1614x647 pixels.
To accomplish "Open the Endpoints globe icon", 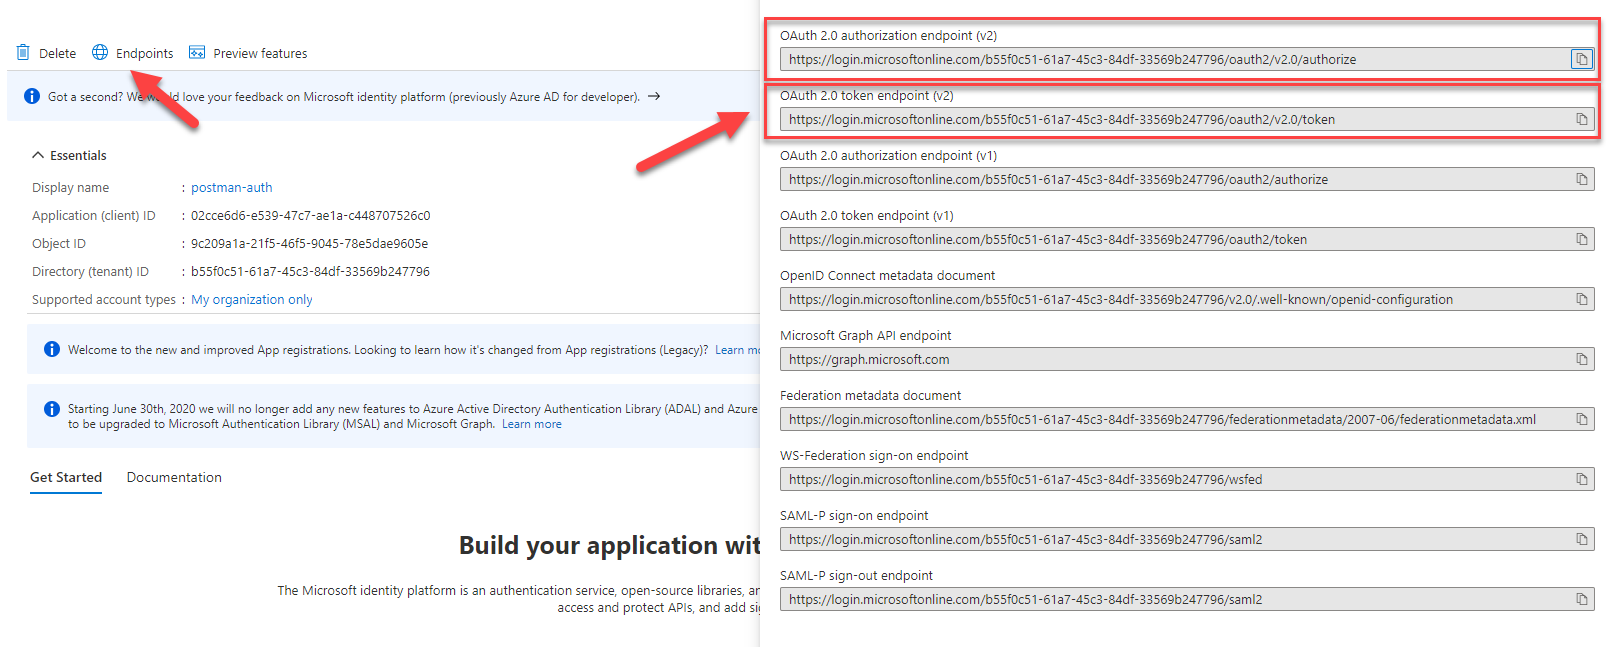I will (x=100, y=52).
